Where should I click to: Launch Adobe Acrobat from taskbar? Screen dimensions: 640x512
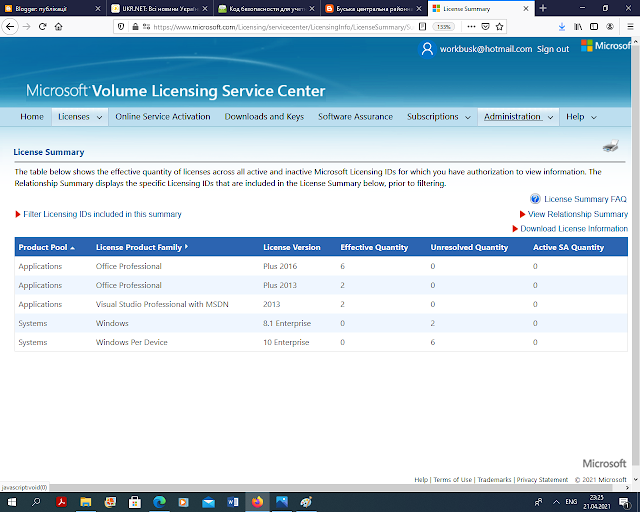tap(61, 502)
